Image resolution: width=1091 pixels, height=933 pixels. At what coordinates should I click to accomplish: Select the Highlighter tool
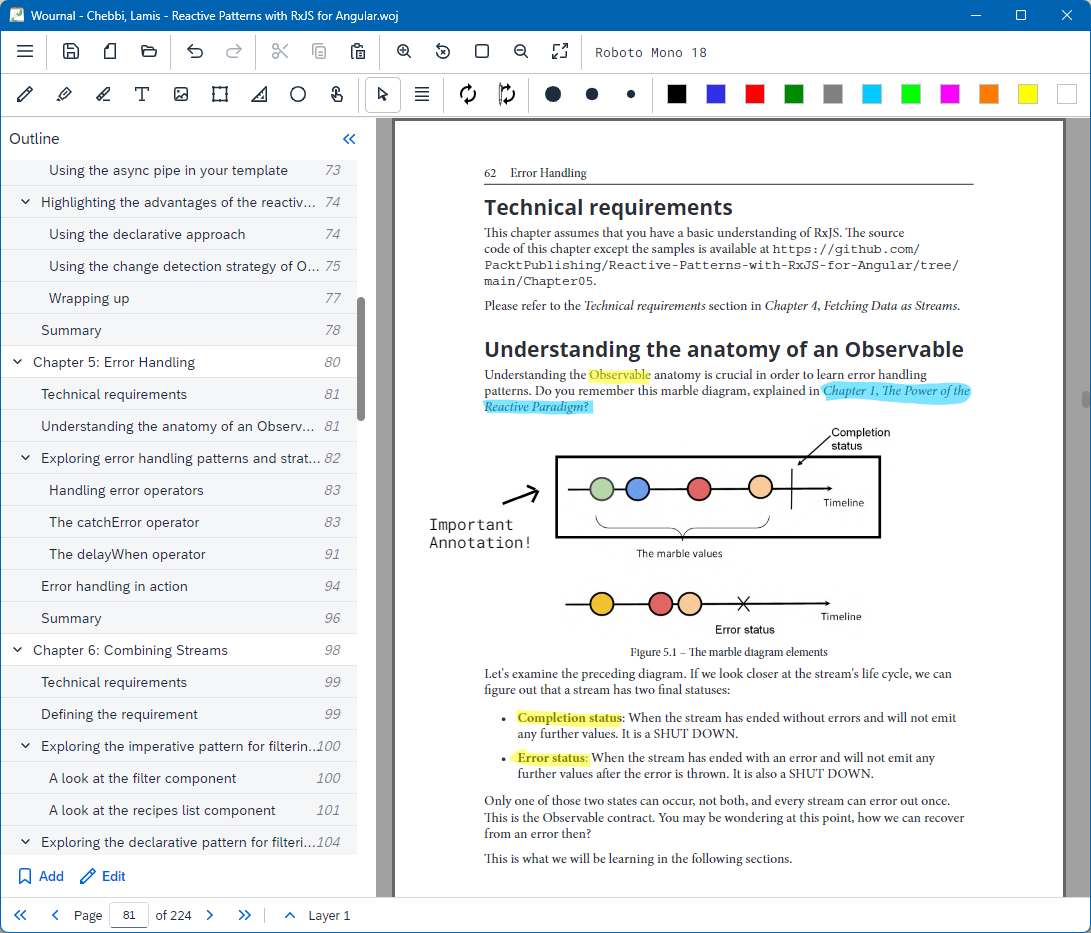pyautogui.click(x=64, y=94)
